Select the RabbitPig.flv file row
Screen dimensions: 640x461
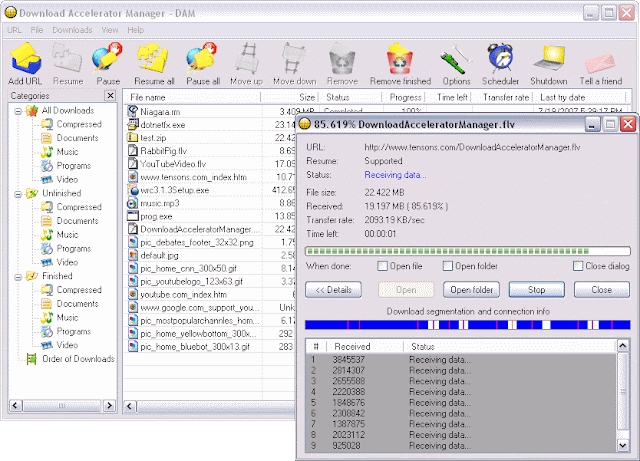pos(209,151)
